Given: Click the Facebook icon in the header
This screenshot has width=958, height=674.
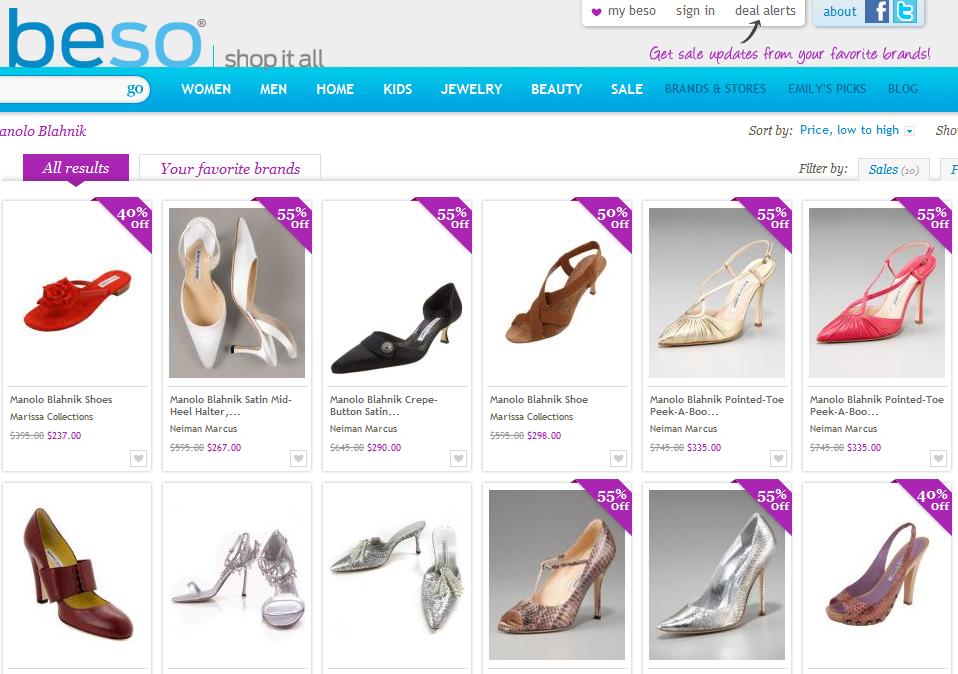Looking at the screenshot, I should point(877,12).
